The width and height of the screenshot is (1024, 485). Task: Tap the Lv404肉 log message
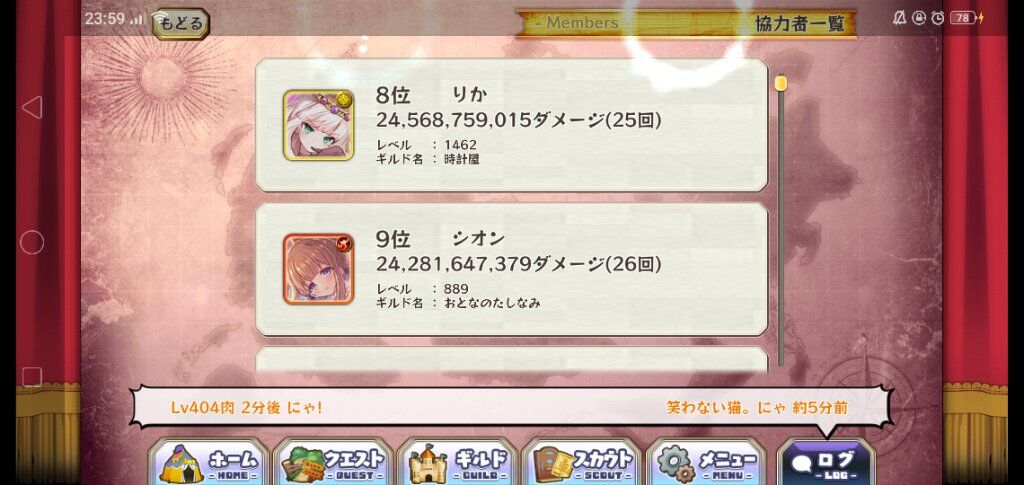pyautogui.click(x=246, y=408)
